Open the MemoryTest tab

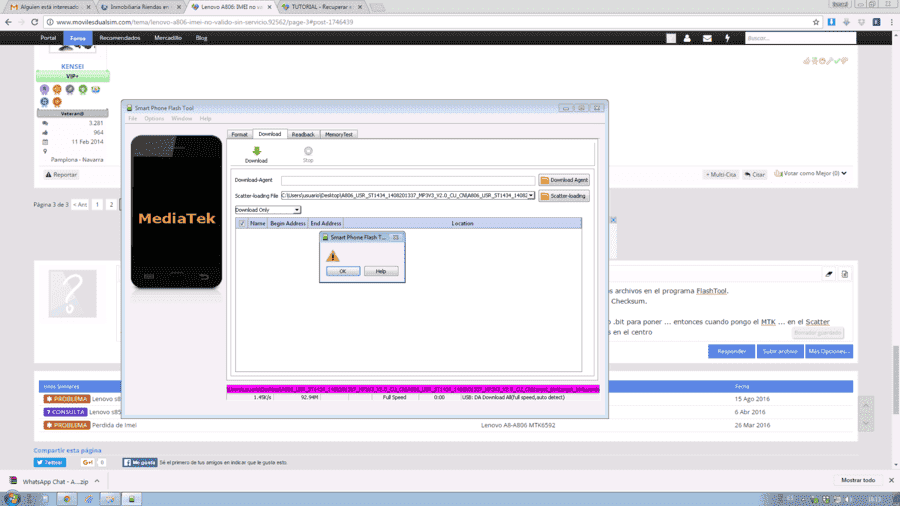pyautogui.click(x=339, y=134)
